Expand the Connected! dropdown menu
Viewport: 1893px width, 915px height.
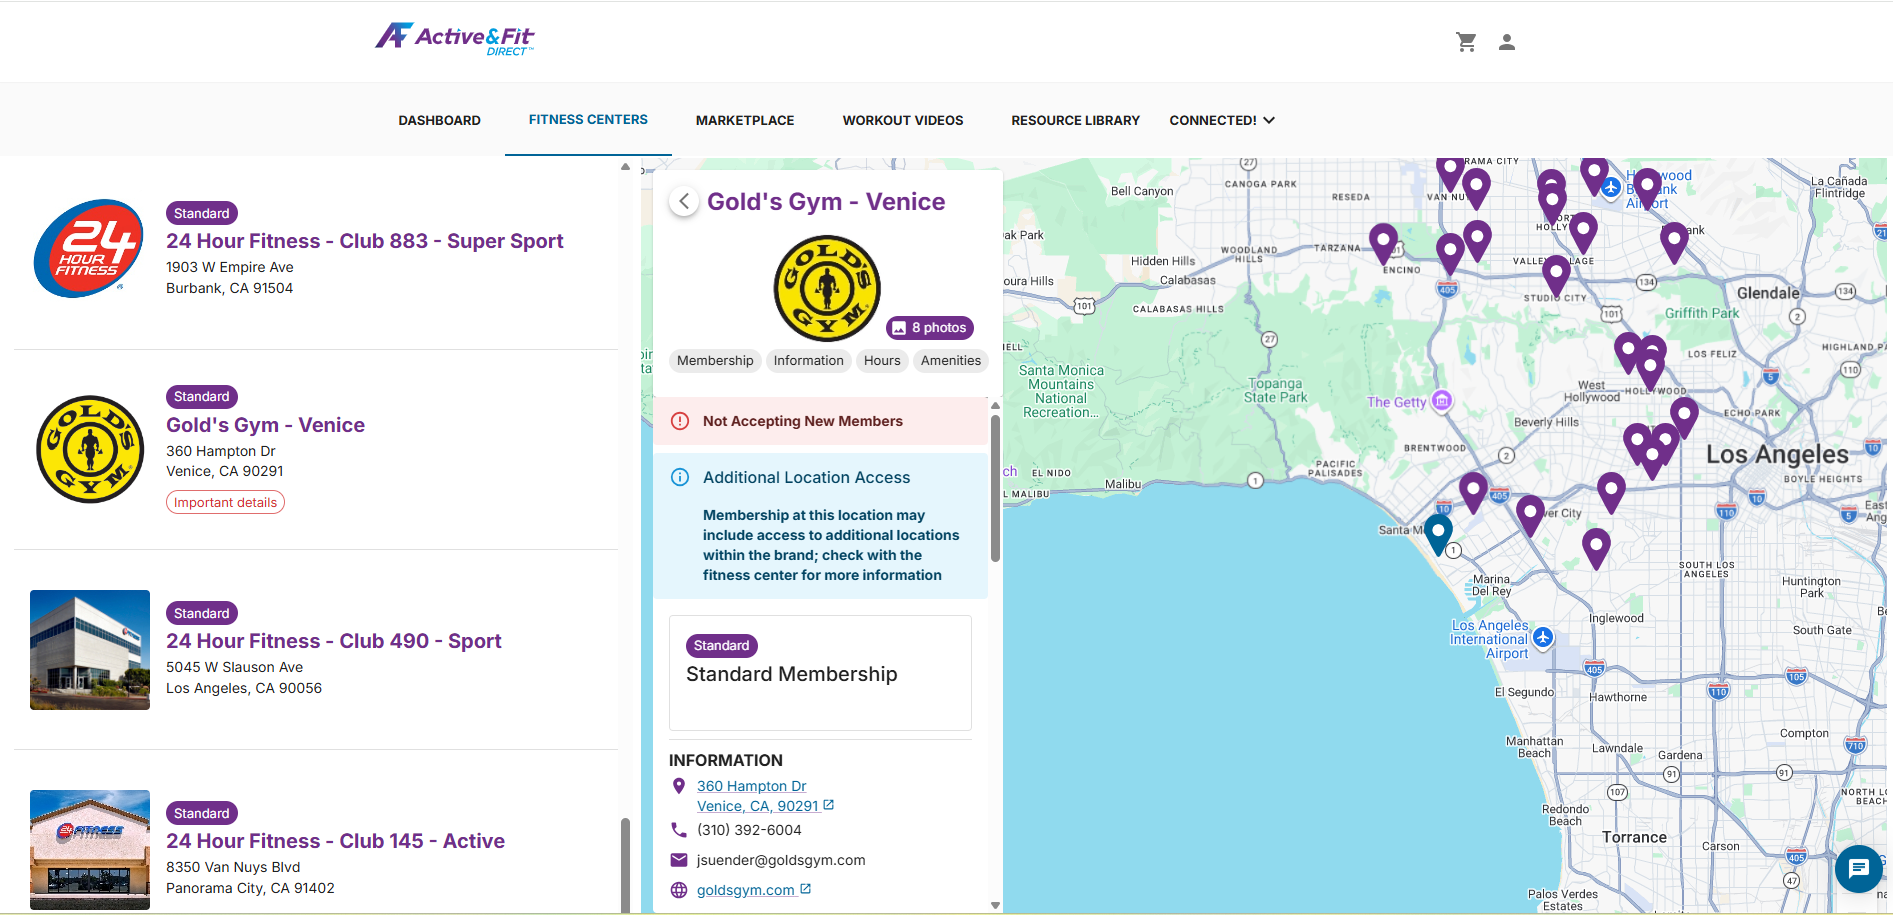(1222, 120)
